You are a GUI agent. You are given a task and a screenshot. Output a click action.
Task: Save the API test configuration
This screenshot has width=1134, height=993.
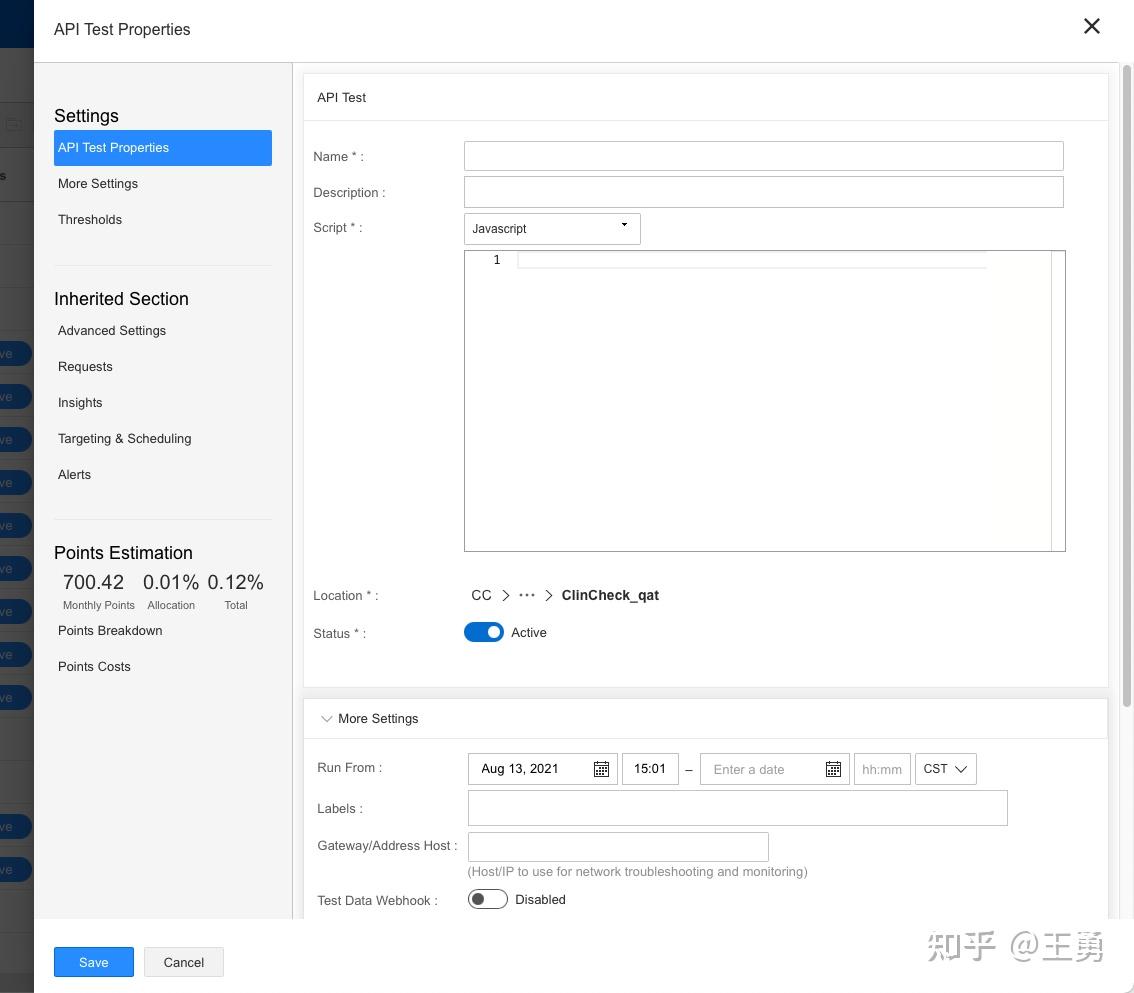[93, 961]
